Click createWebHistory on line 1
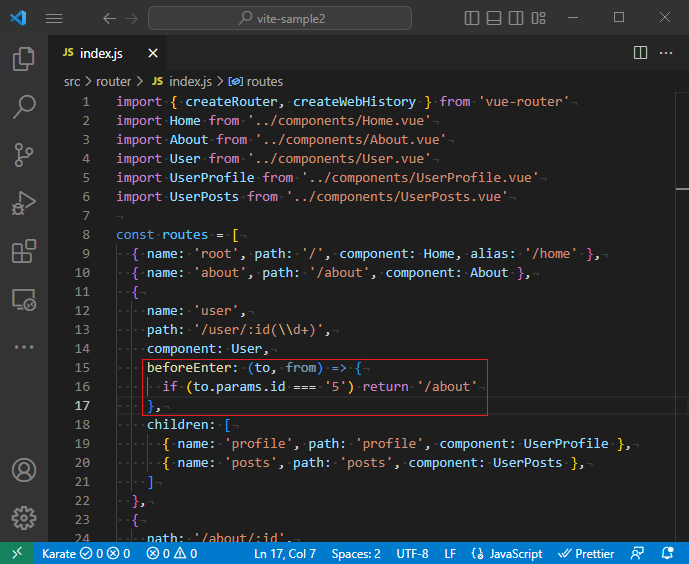689x564 pixels. [354, 102]
